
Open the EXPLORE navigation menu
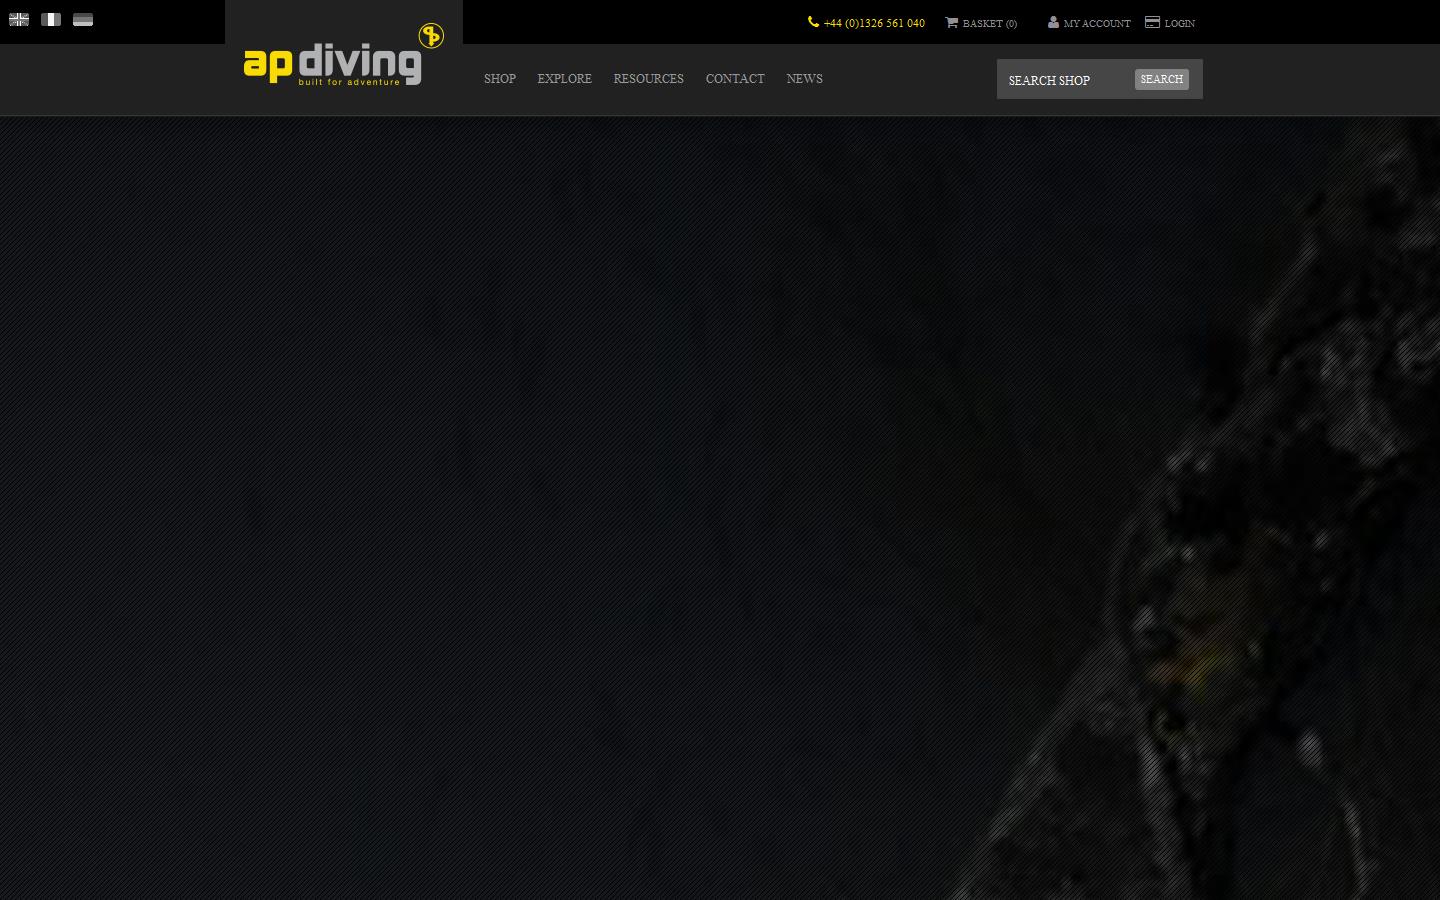564,80
